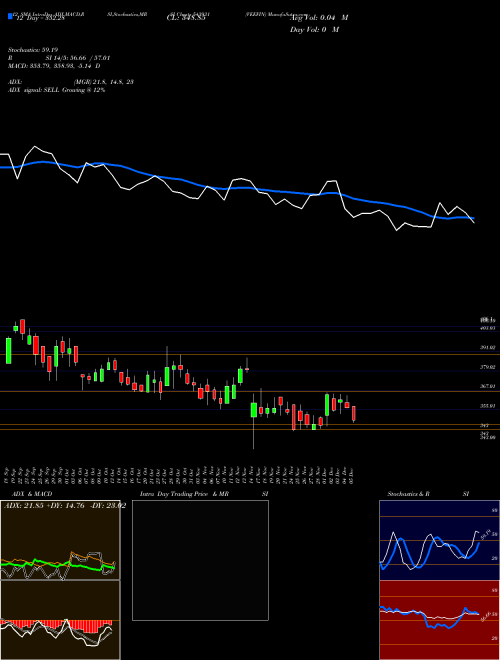Click the 342.66 price axis label
The height and width of the screenshot is (660, 500).
(488, 438)
